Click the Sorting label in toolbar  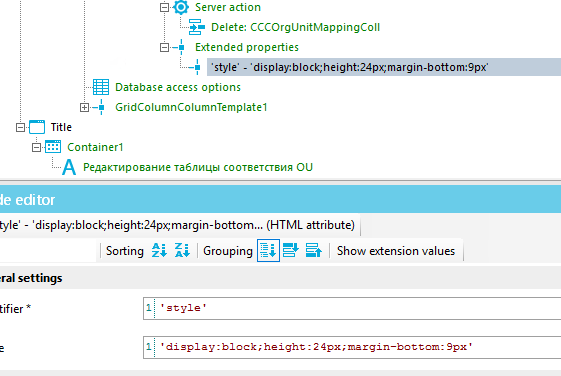(125, 251)
